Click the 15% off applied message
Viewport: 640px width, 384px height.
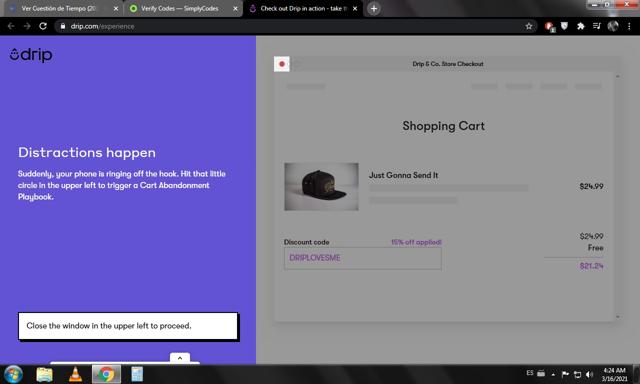tap(416, 242)
